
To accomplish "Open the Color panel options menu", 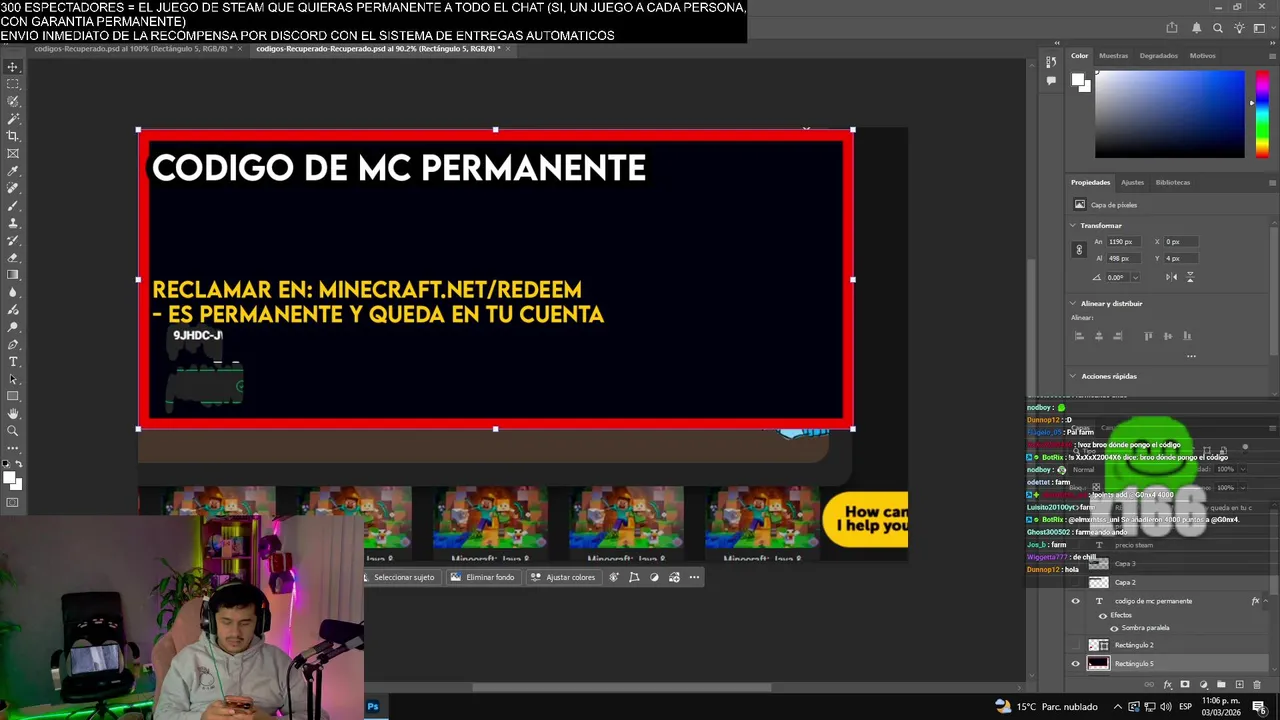I will point(1272,55).
